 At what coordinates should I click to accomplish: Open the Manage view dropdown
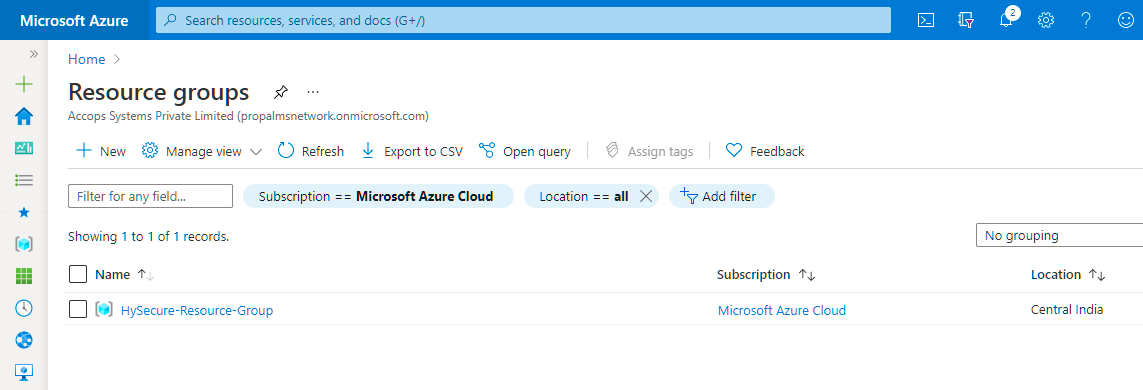(202, 151)
